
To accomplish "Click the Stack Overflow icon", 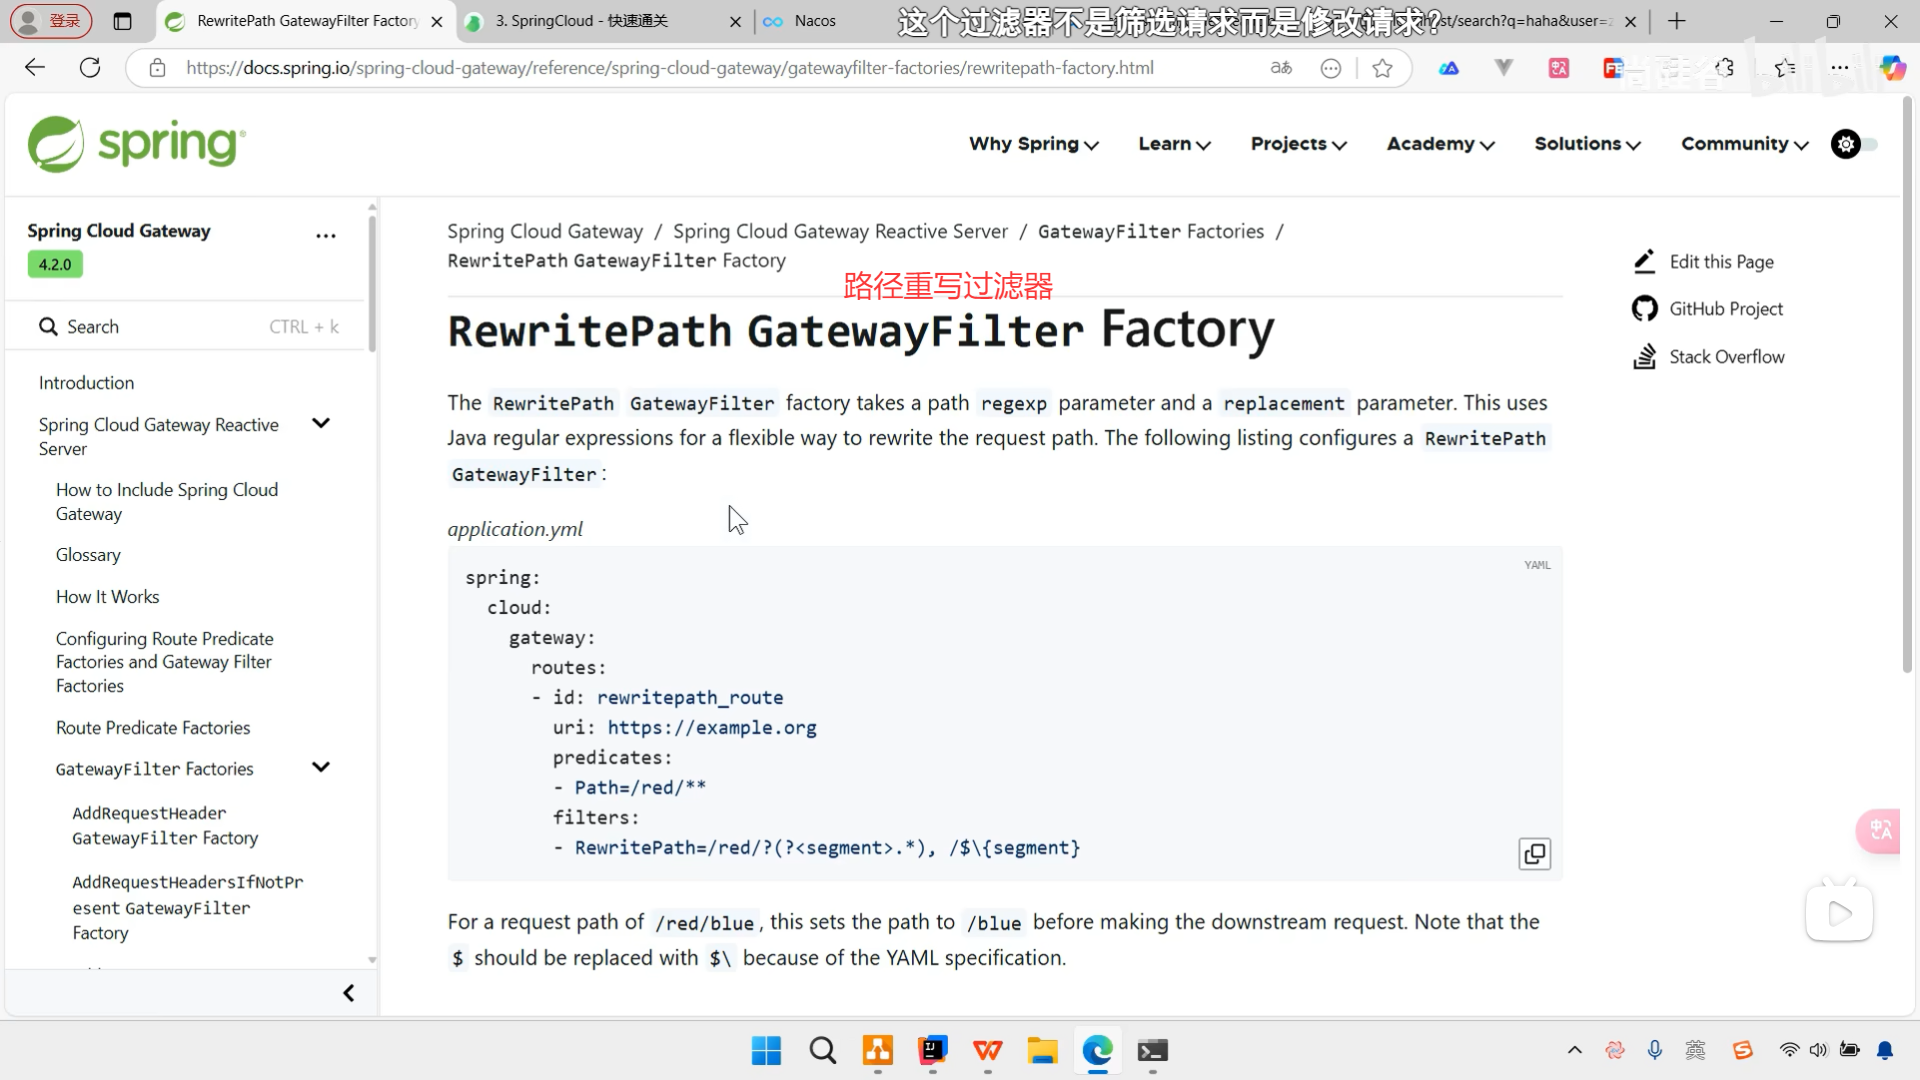I will point(1645,357).
